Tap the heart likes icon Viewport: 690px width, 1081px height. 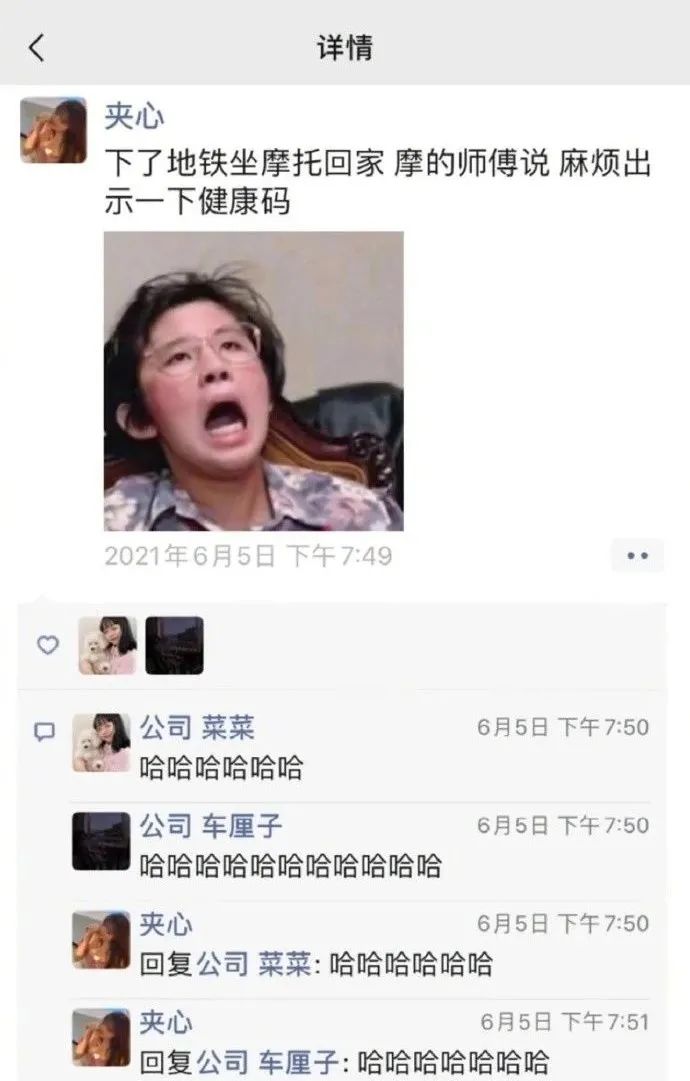click(48, 645)
